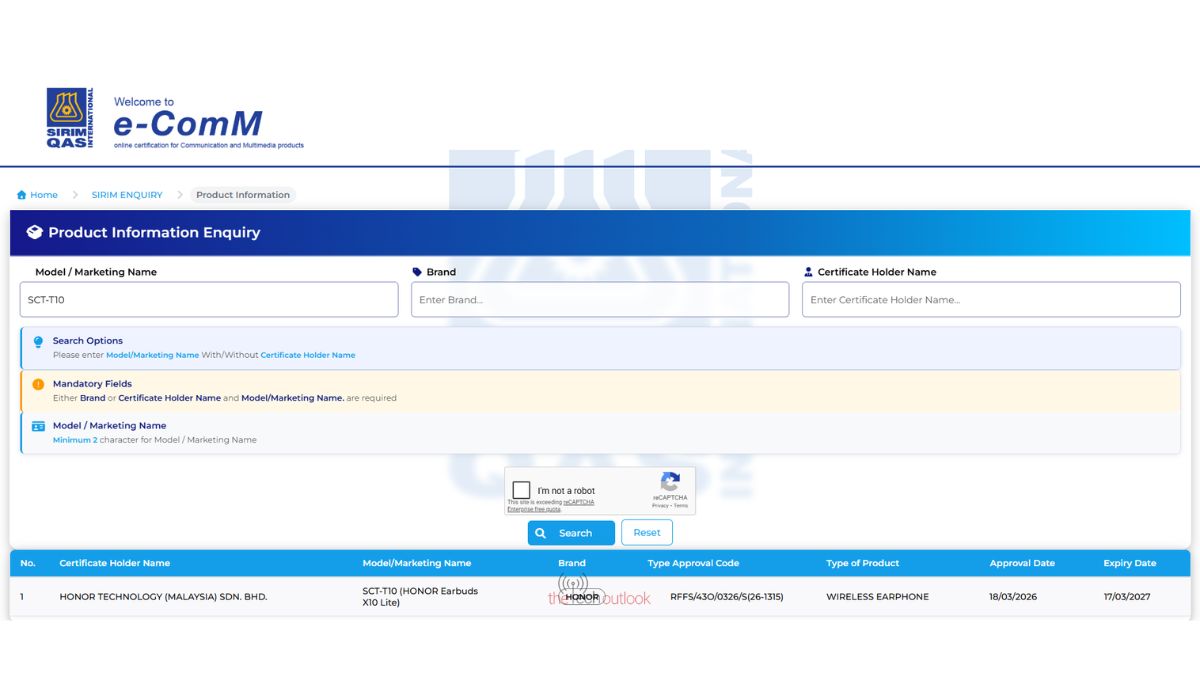Viewport: 1200px width, 675px height.
Task: Click the ID card icon for Model / Marketing Name
Action: click(x=38, y=426)
